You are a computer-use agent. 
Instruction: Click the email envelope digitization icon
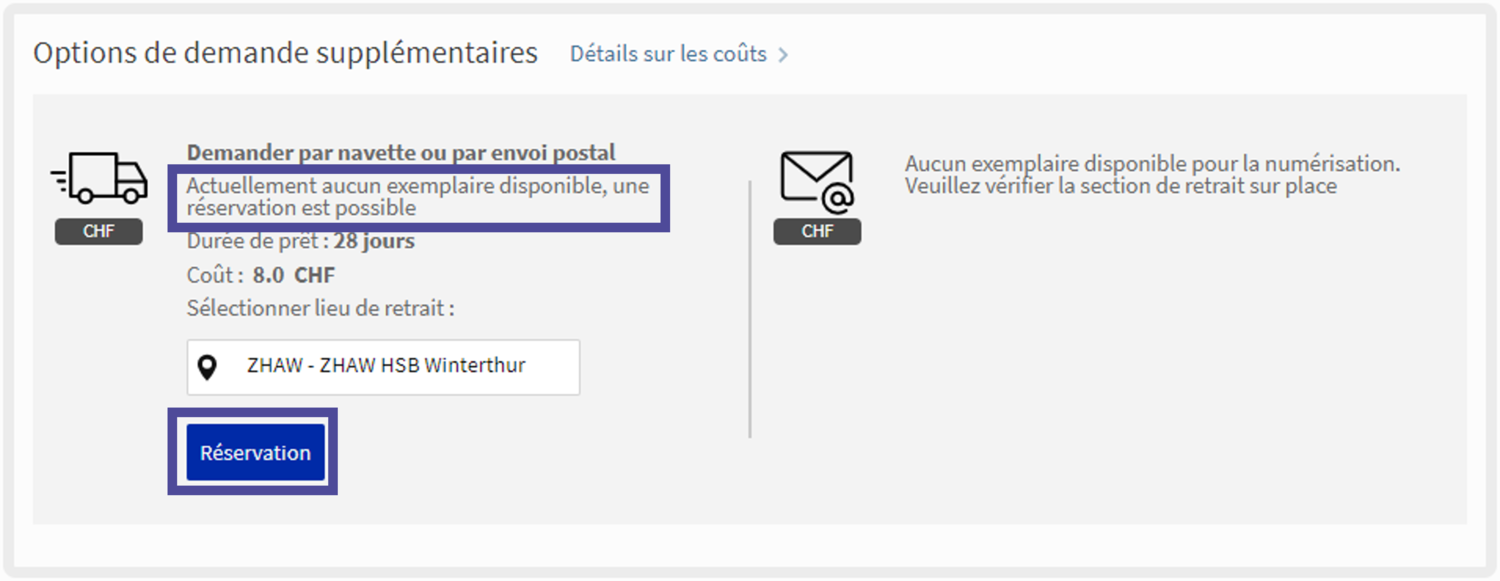pyautogui.click(x=817, y=181)
